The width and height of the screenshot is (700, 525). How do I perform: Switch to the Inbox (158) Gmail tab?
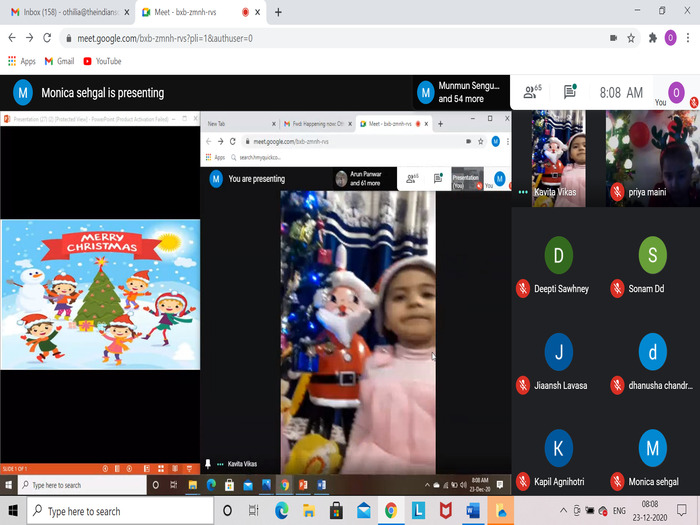[x=65, y=12]
